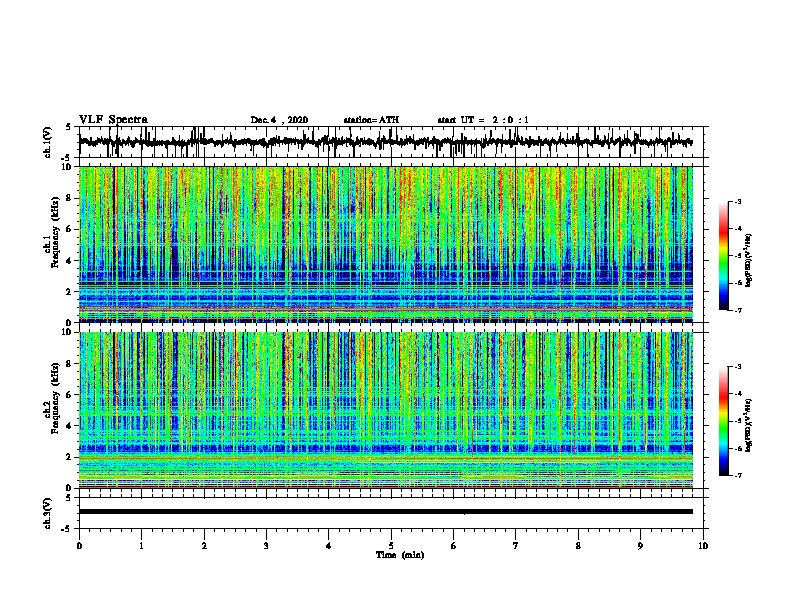Screen dimensions: 792x612
Task: Click the ch.1 spectrogram color scale bar
Action: [x=723, y=256]
